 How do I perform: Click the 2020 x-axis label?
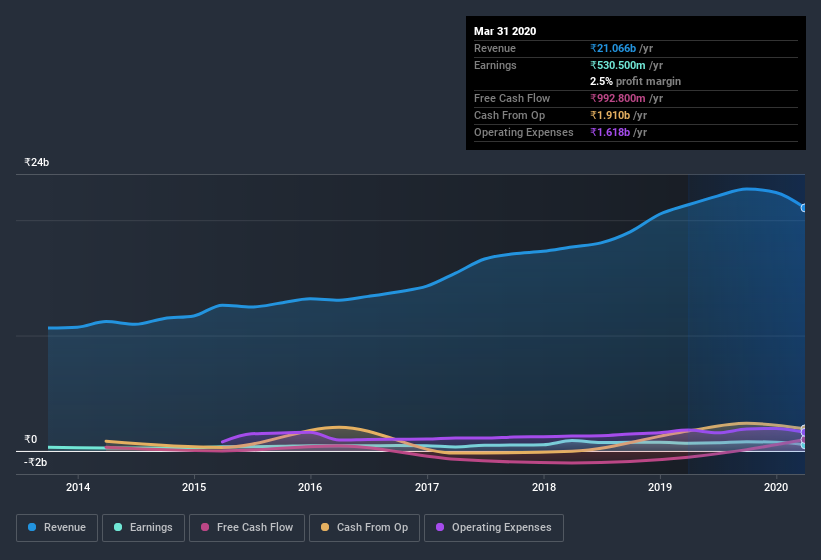click(x=776, y=487)
